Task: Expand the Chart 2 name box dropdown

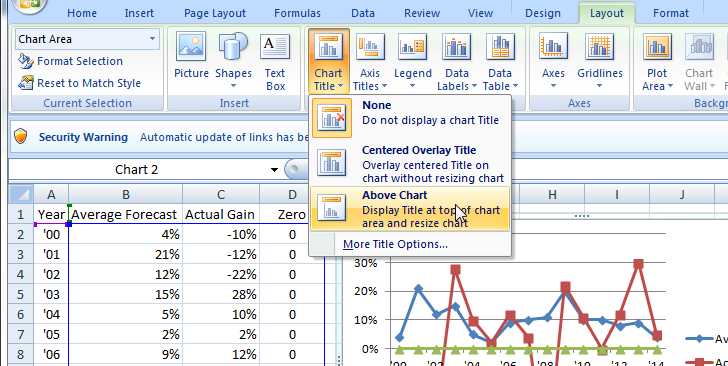Action: coord(274,170)
